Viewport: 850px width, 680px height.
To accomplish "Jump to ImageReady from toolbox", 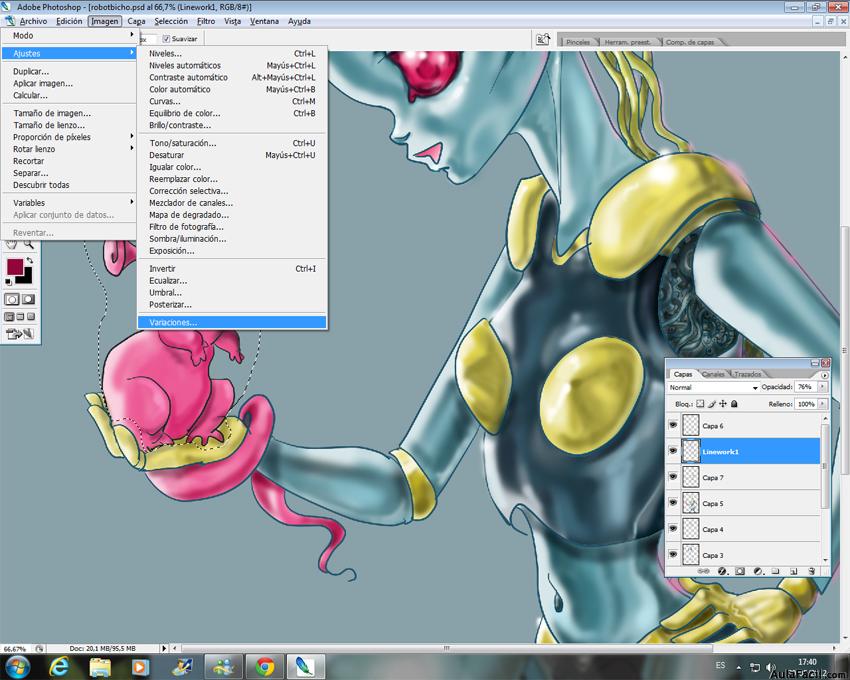I will point(20,334).
